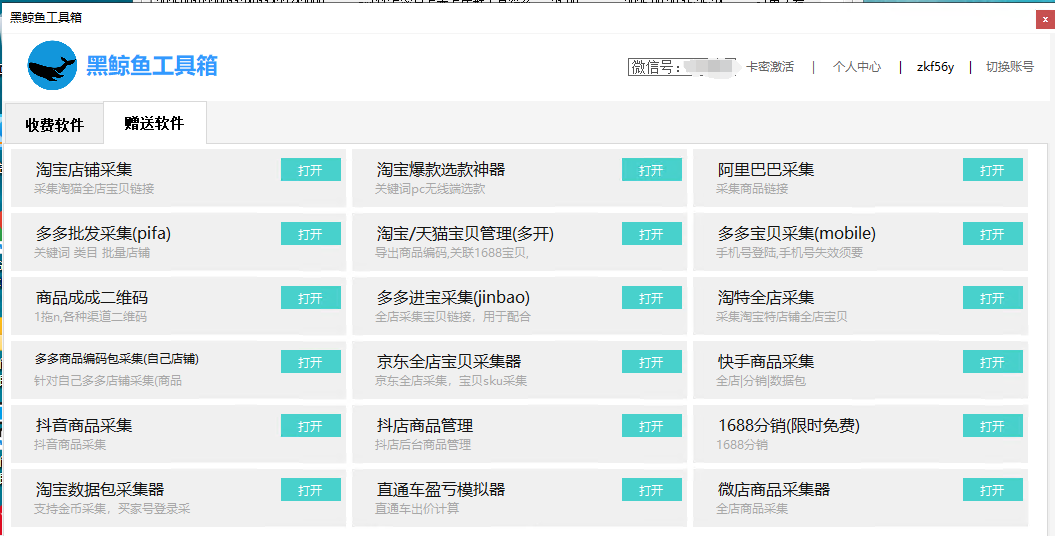The width and height of the screenshot is (1055, 536).
Task: Open 多多商品编码包采集(自己店铺) tool
Action: pos(311,362)
